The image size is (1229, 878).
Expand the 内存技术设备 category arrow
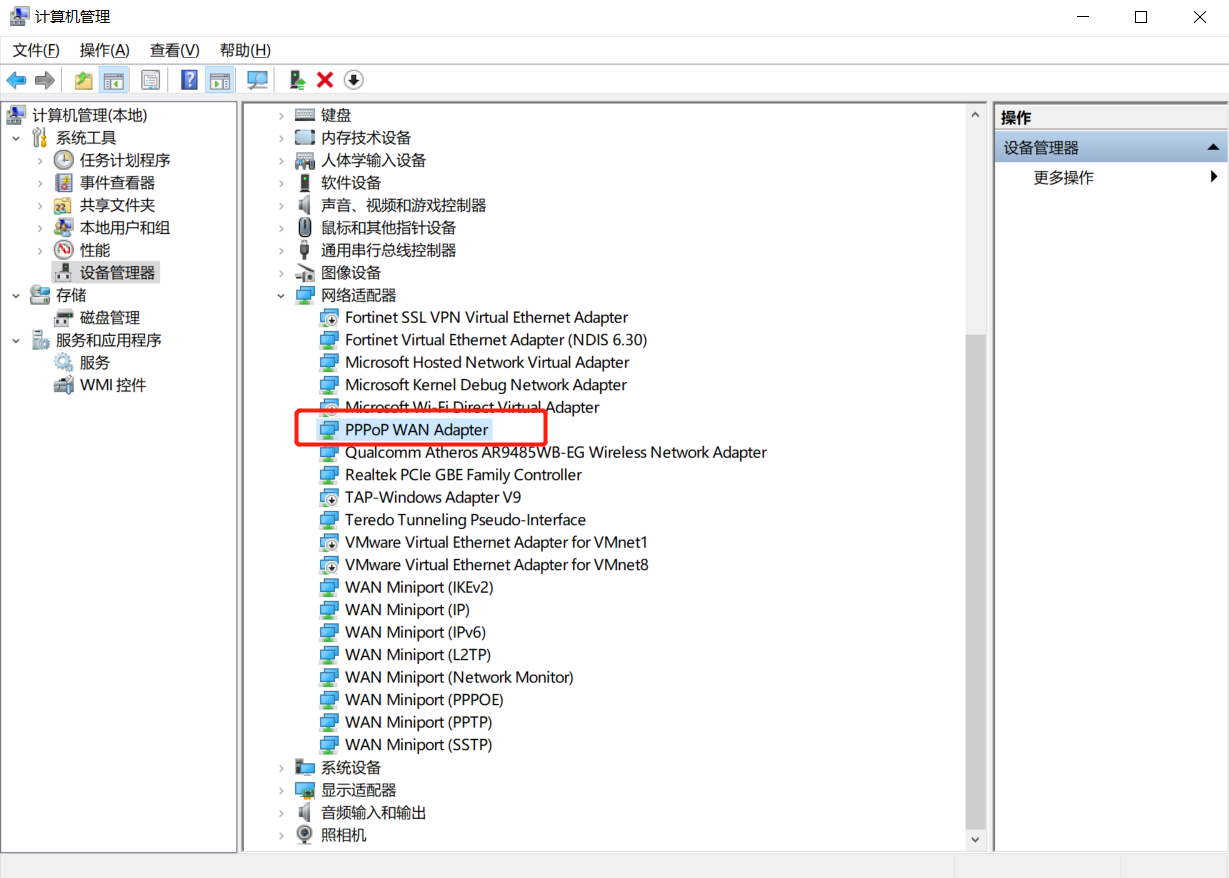281,138
